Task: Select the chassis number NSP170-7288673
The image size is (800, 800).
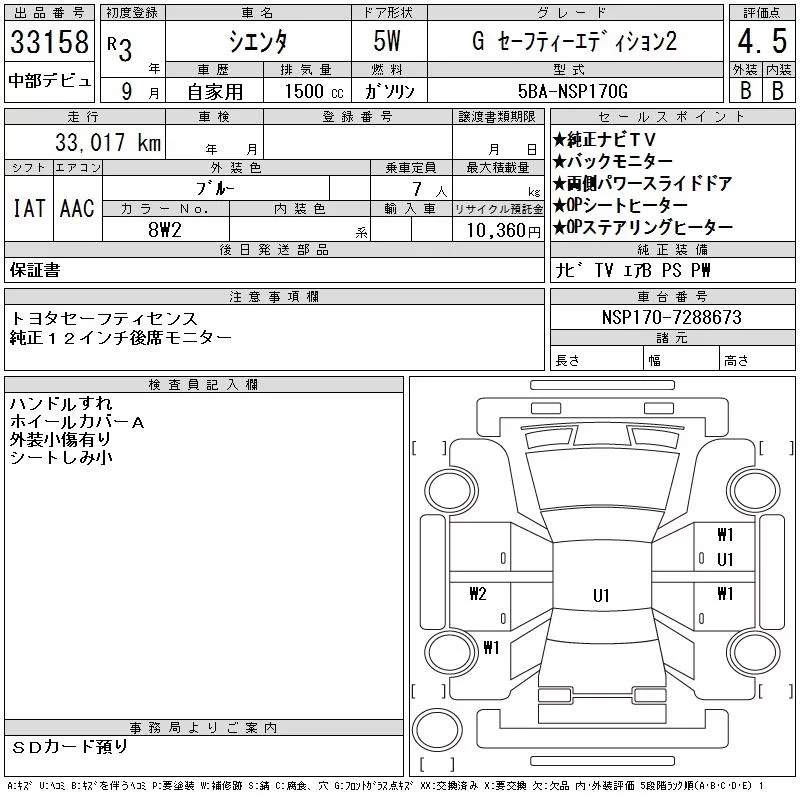Action: point(672,317)
